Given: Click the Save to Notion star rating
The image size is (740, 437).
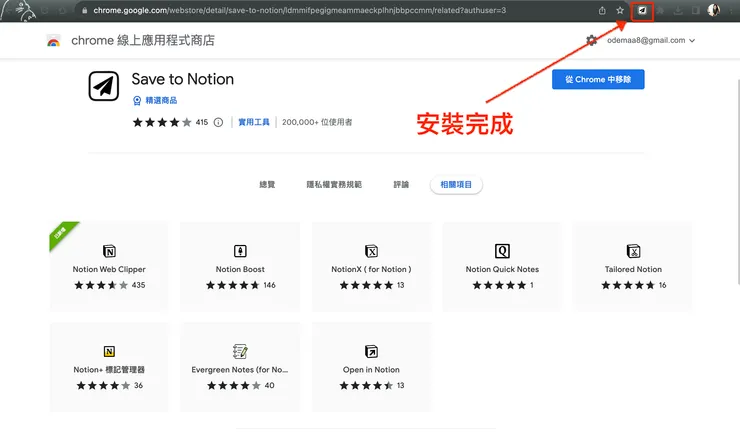Looking at the screenshot, I should [162, 123].
